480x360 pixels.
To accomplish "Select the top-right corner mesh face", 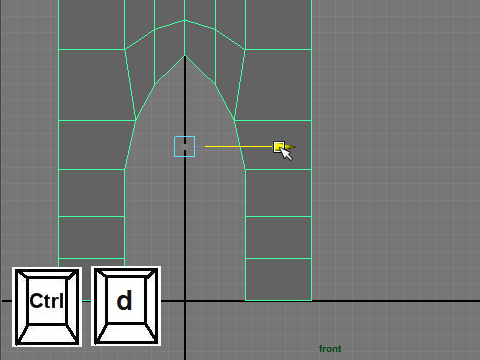I will click(x=279, y=24).
